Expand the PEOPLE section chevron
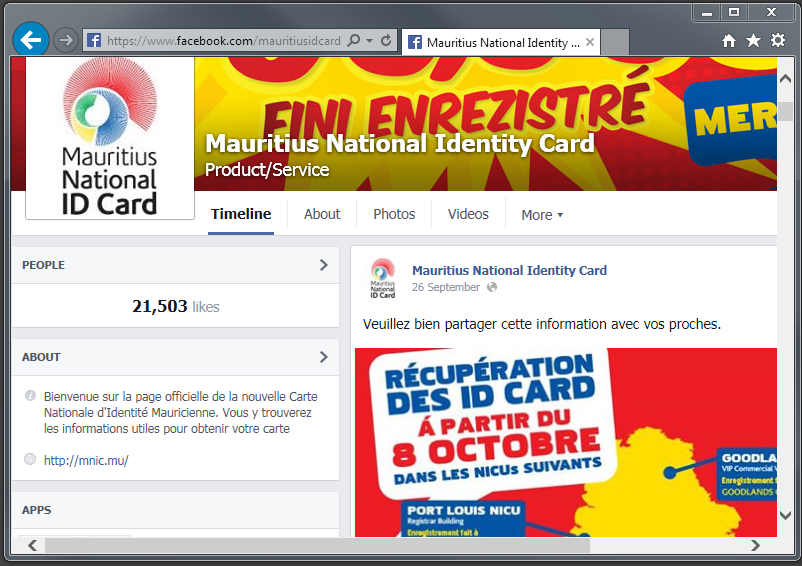The width and height of the screenshot is (802, 566). (323, 265)
